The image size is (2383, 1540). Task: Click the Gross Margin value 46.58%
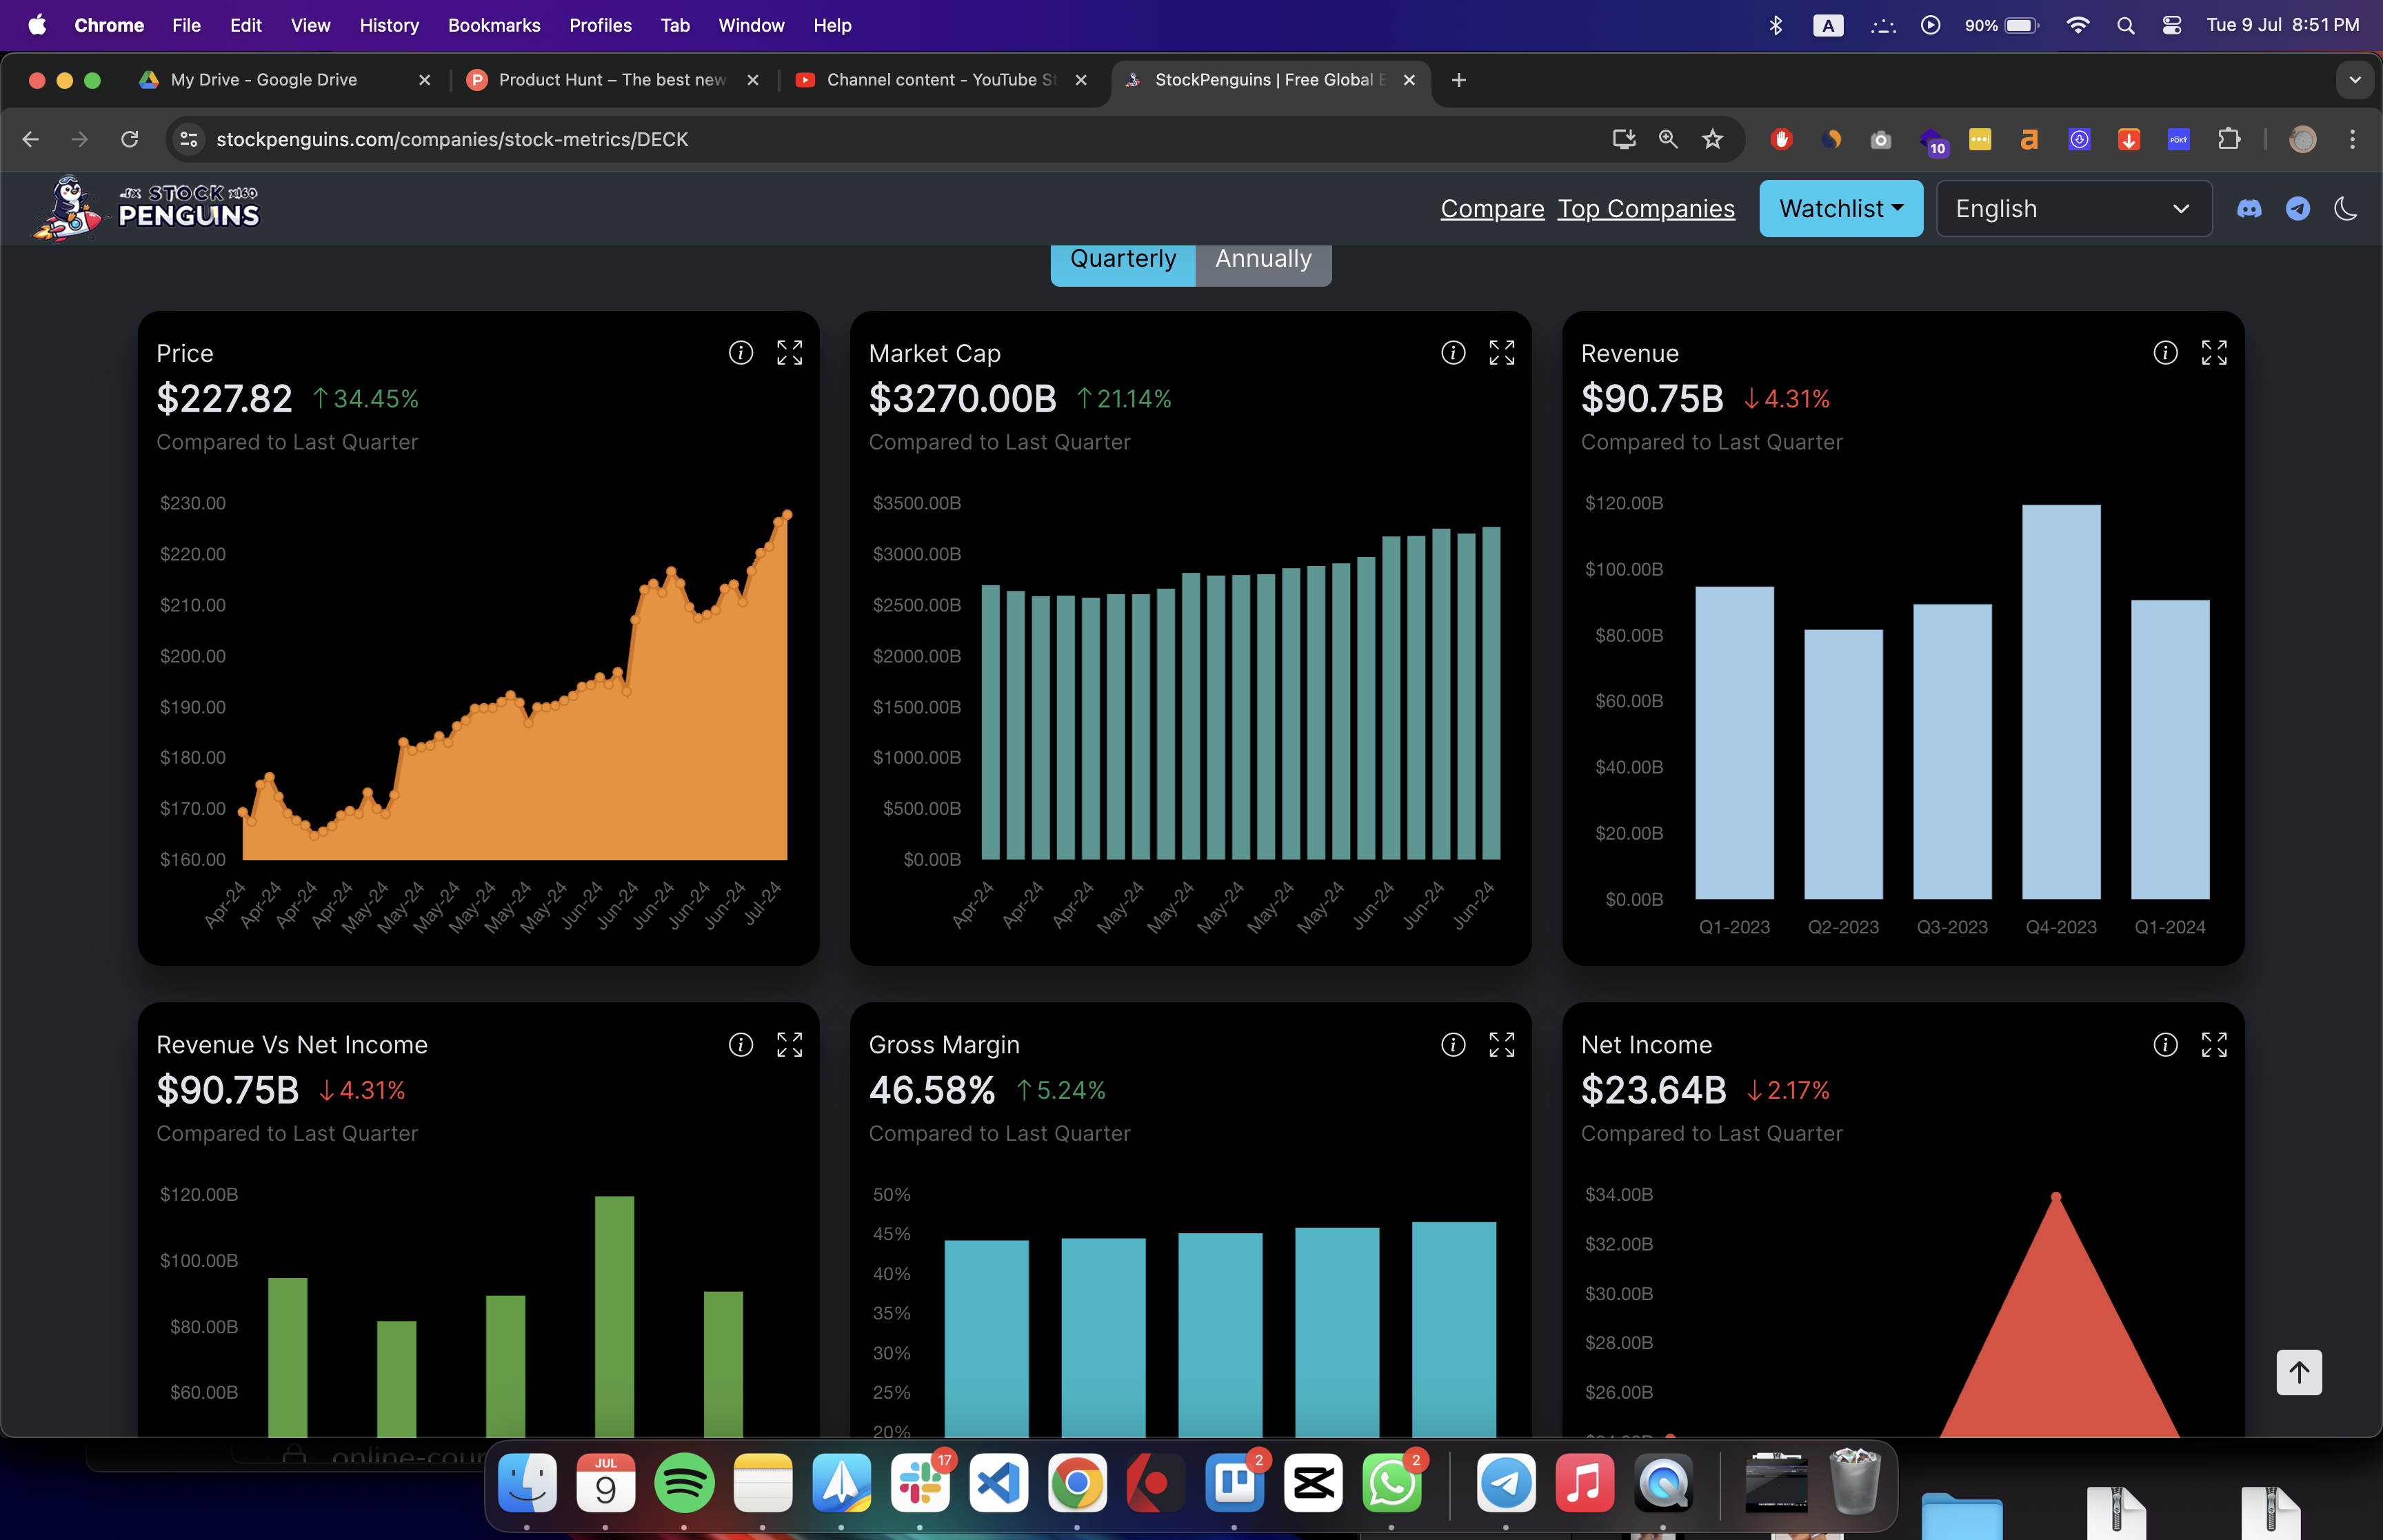pos(931,1090)
